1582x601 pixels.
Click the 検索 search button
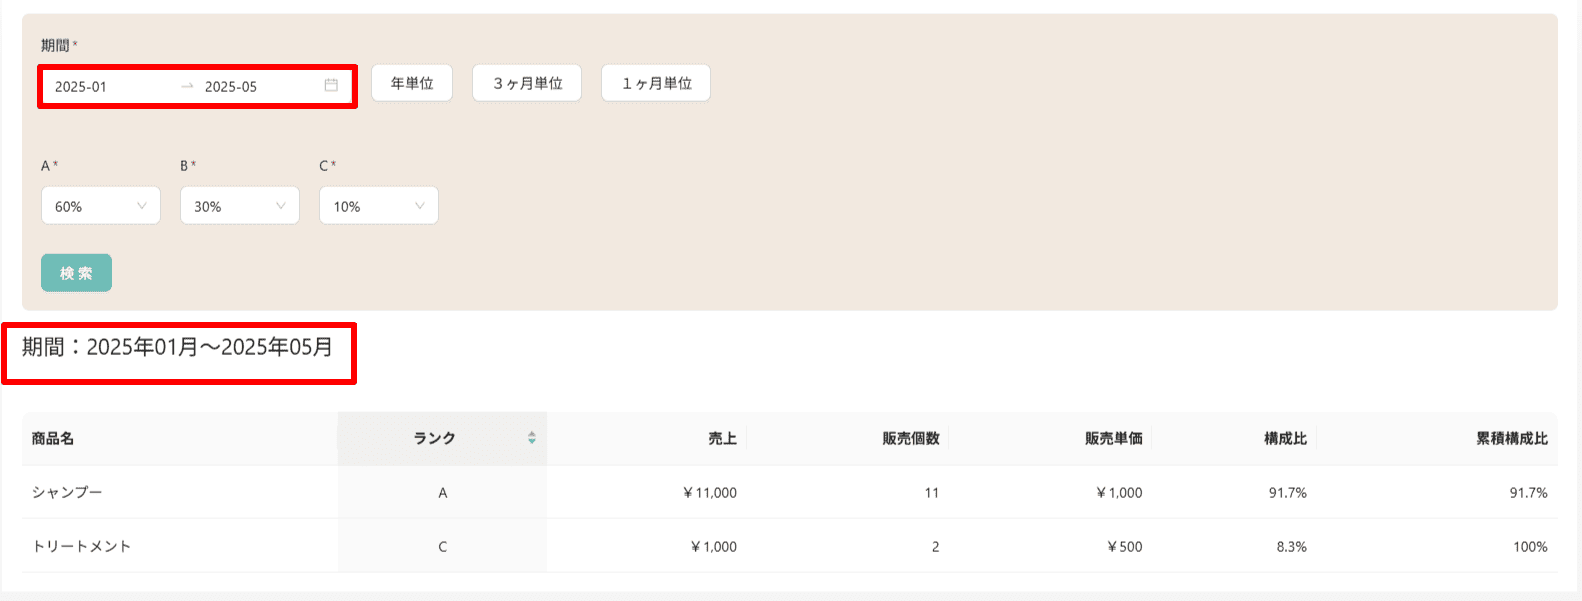coord(76,273)
